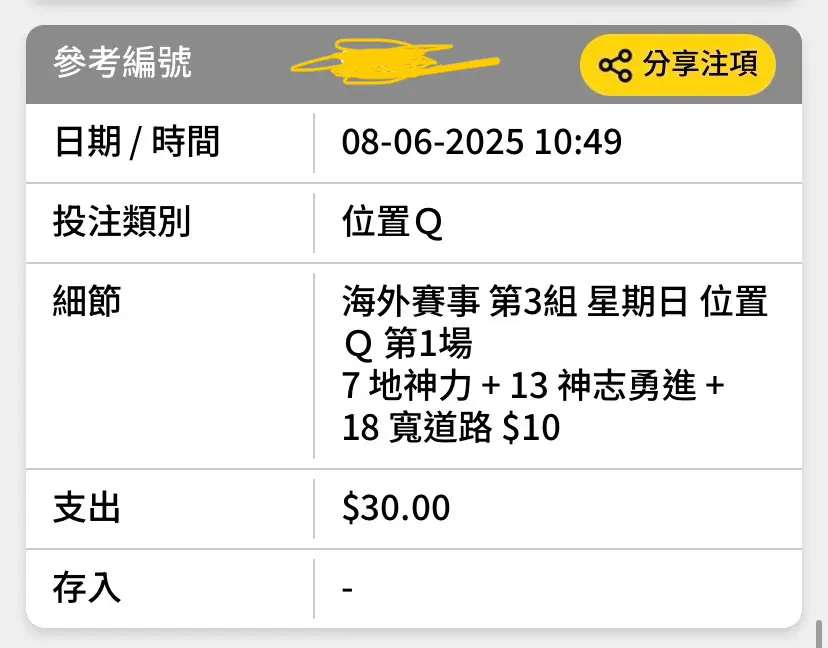Viewport: 828px width, 648px height.
Task: Click the Q 第1場 race number text
Action: (x=408, y=343)
